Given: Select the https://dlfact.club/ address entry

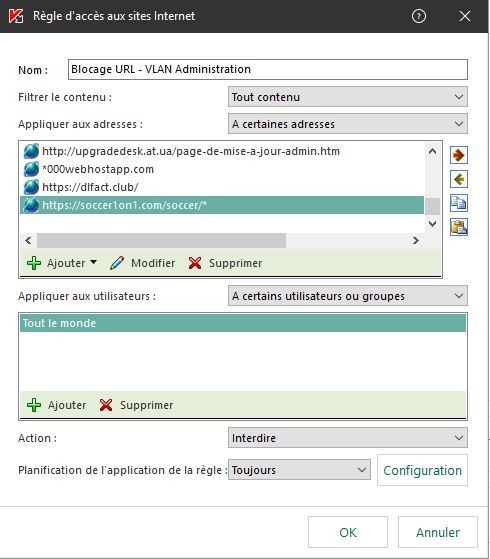Looking at the screenshot, I should 222,187.
